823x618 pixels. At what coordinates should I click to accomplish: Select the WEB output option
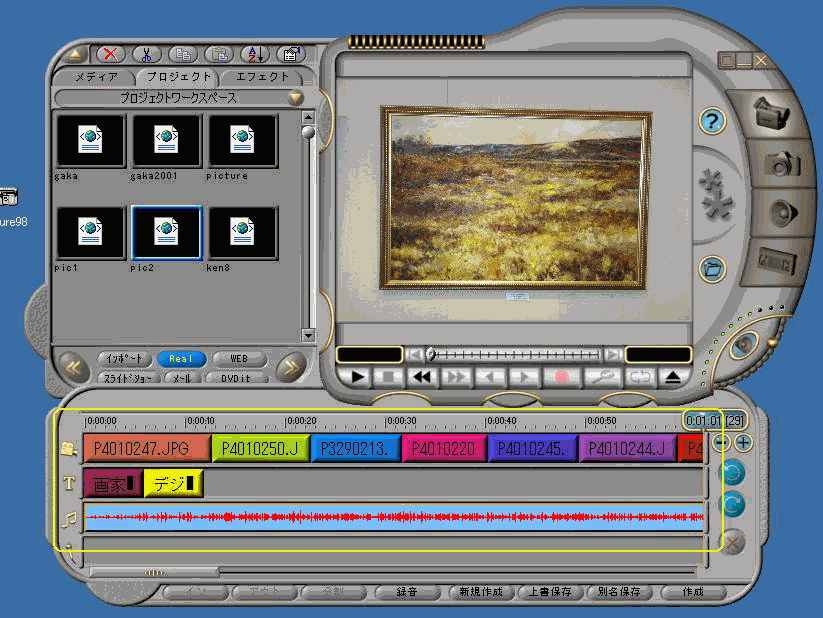(x=239, y=359)
